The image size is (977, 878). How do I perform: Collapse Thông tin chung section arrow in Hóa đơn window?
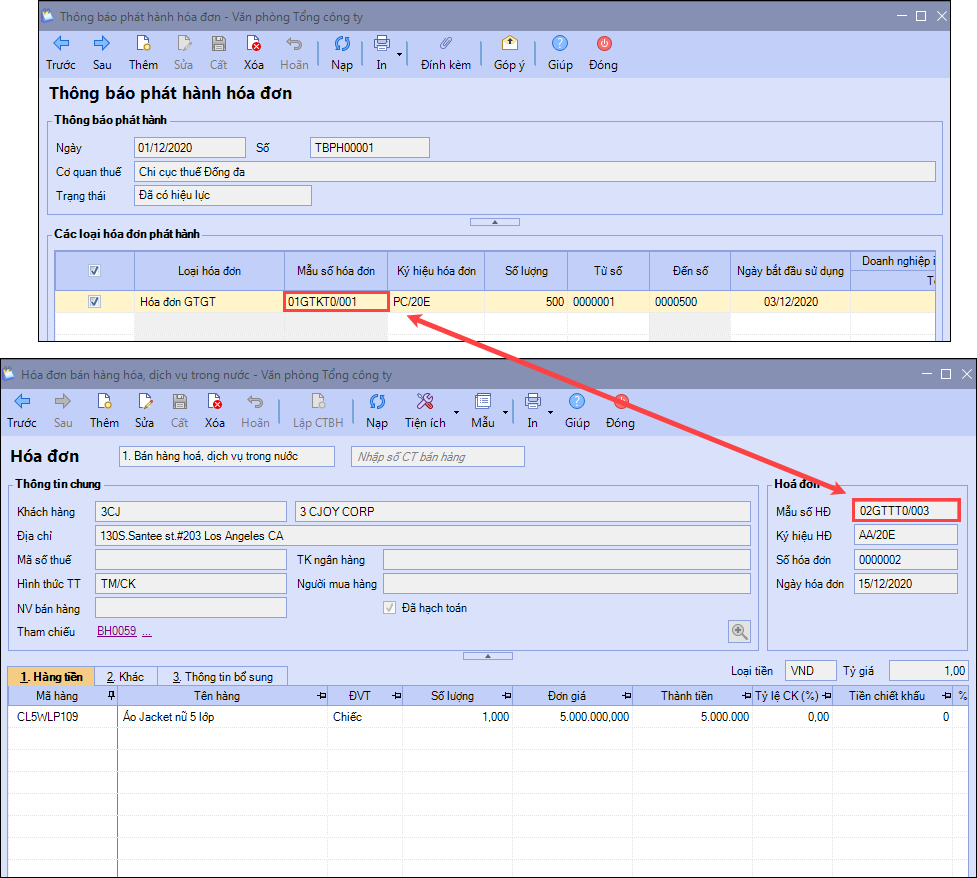pos(488,656)
